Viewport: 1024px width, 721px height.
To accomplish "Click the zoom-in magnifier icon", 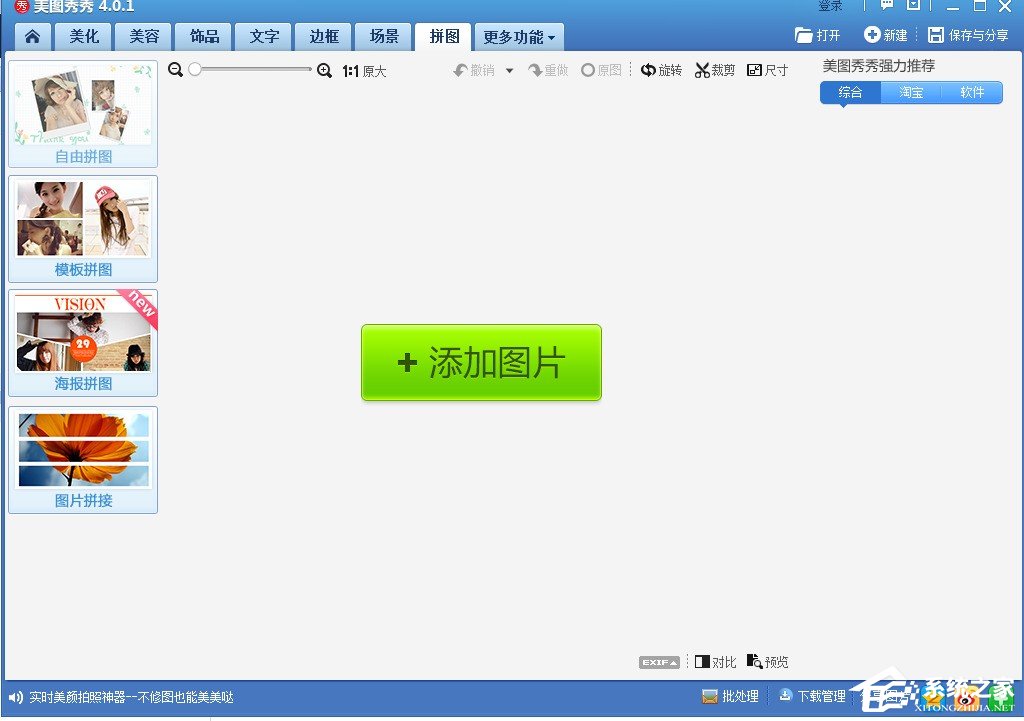I will tap(324, 70).
